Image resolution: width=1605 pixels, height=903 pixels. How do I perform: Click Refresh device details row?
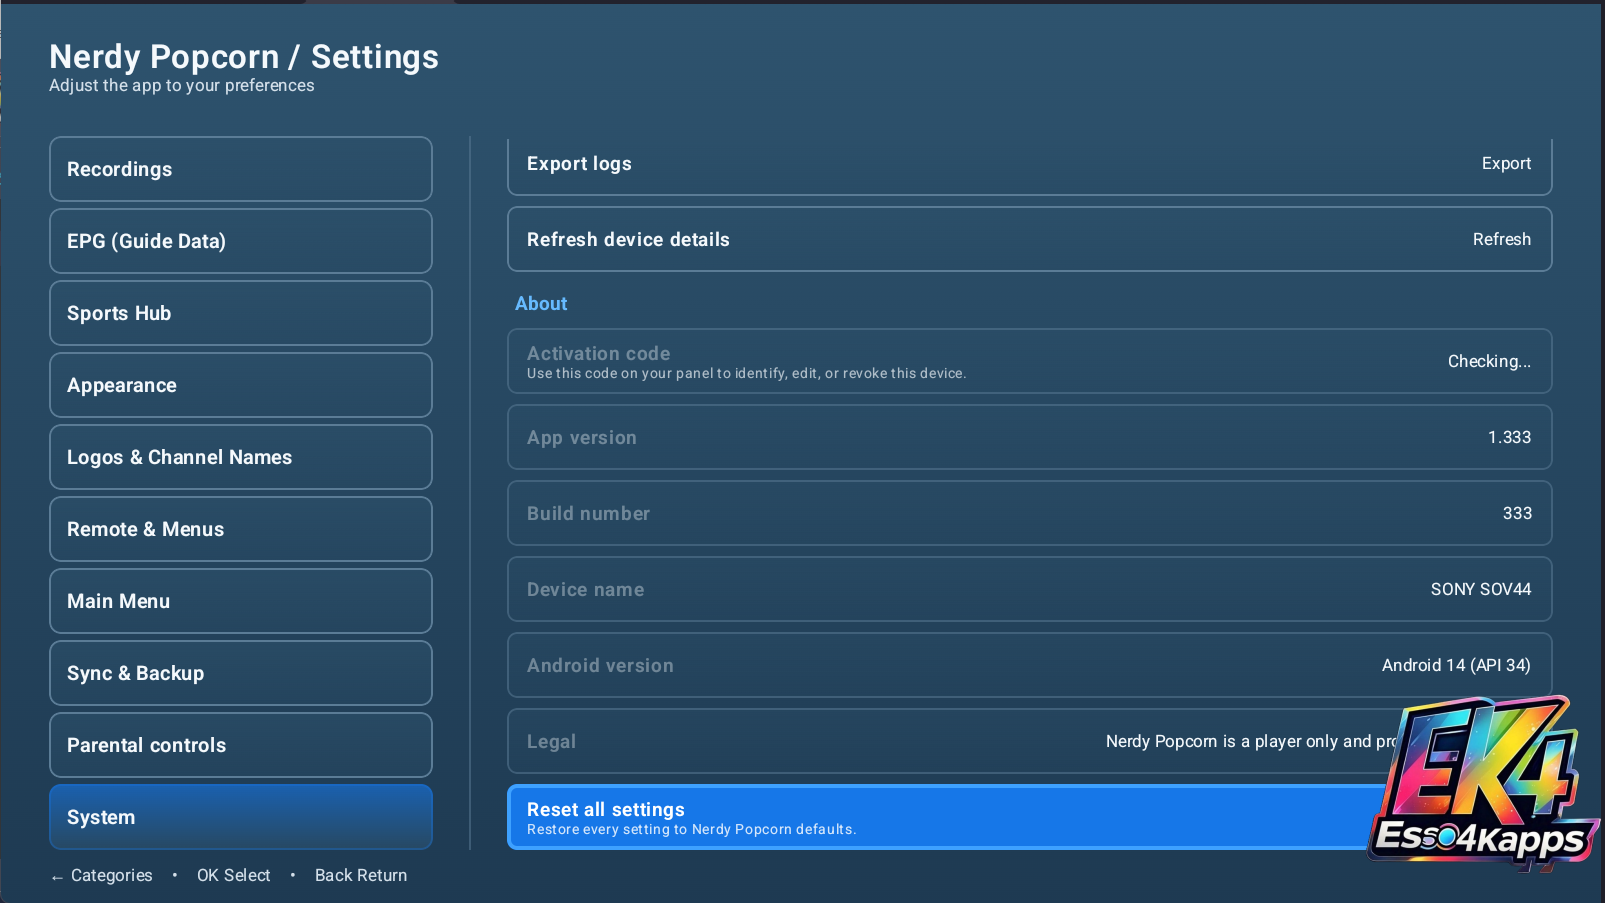(1030, 239)
